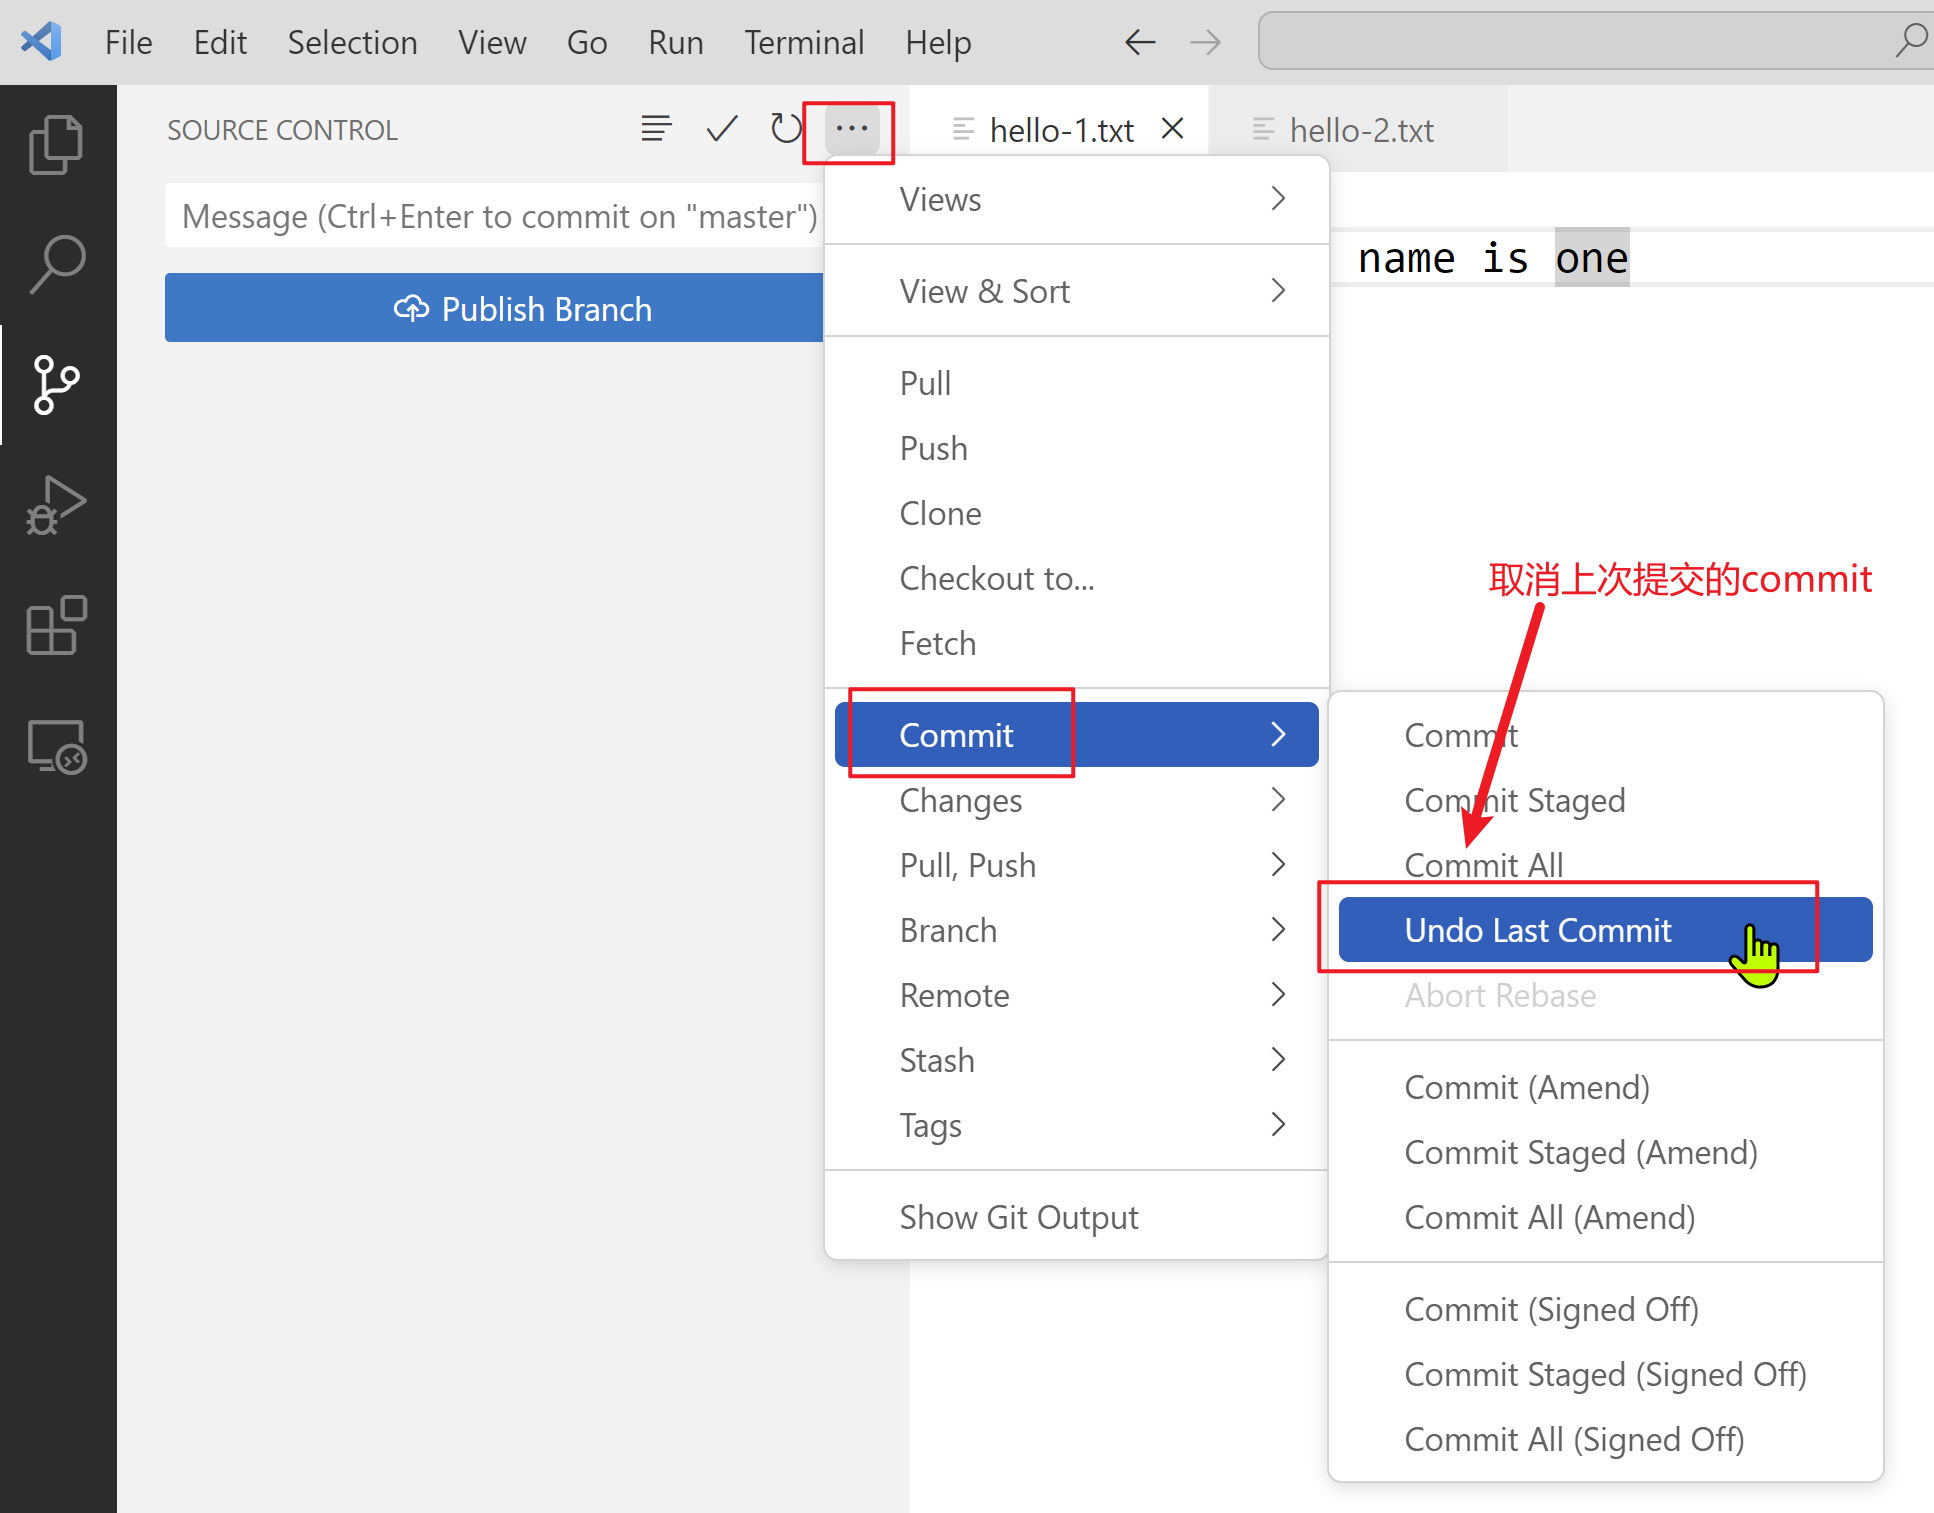The image size is (1934, 1513).
Task: Expand the Stash submenu
Action: pyautogui.click(x=1076, y=1060)
